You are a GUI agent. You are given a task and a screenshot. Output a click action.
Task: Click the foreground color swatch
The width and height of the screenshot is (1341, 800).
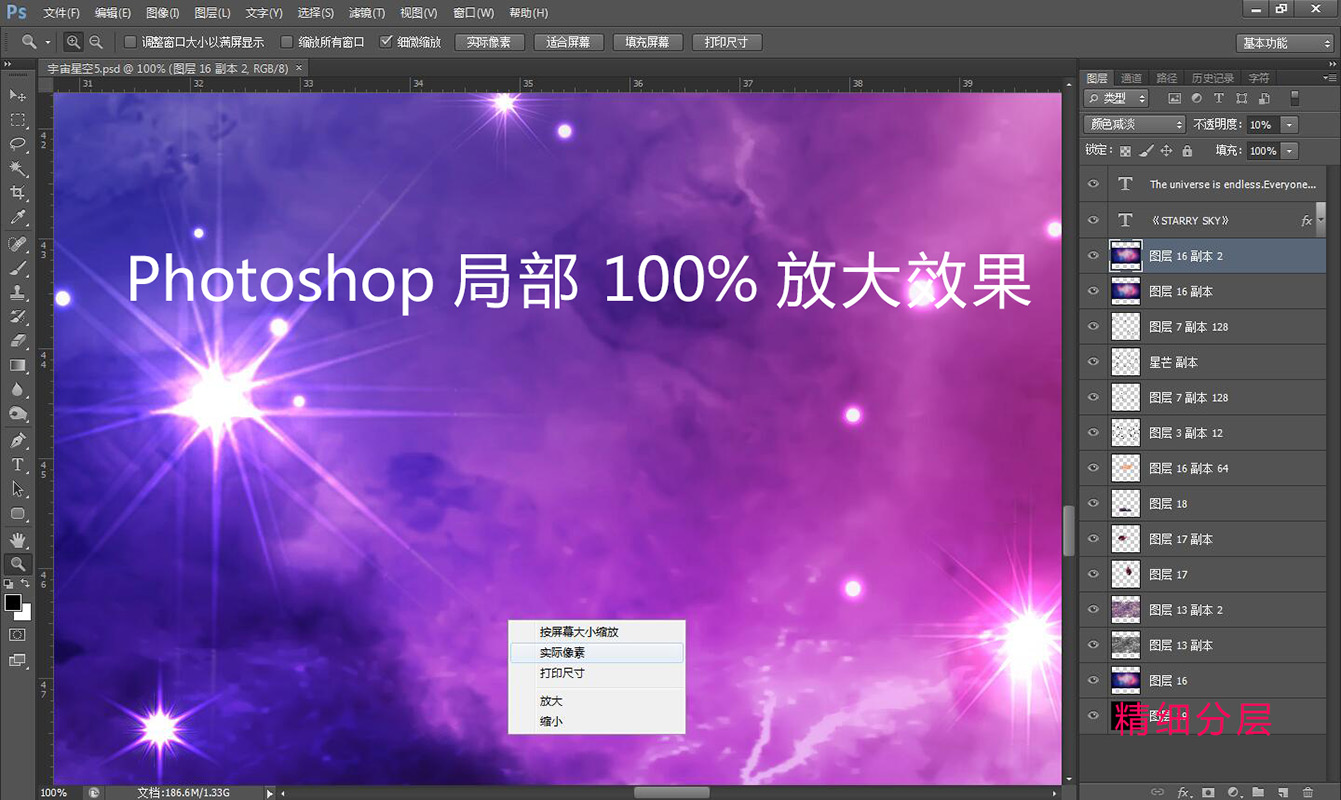pos(13,602)
